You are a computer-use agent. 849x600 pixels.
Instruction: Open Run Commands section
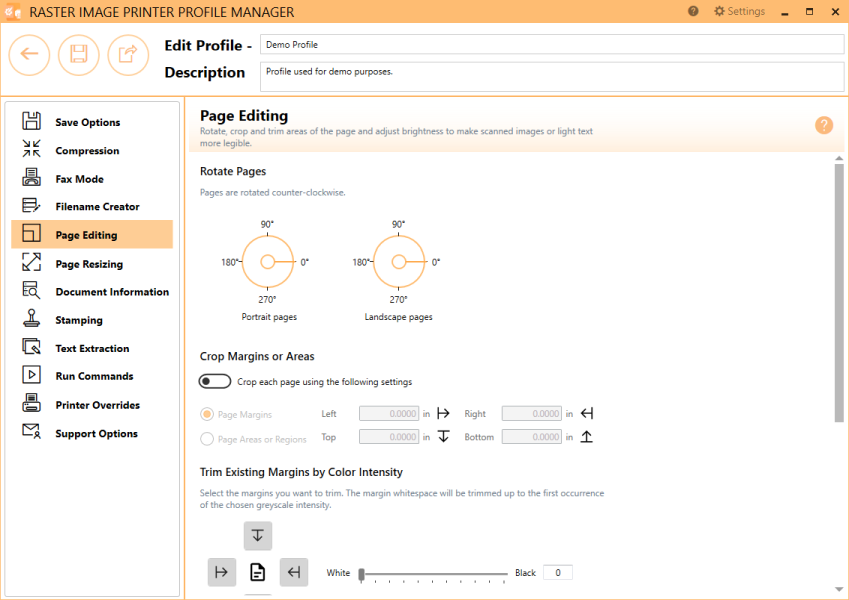click(92, 376)
